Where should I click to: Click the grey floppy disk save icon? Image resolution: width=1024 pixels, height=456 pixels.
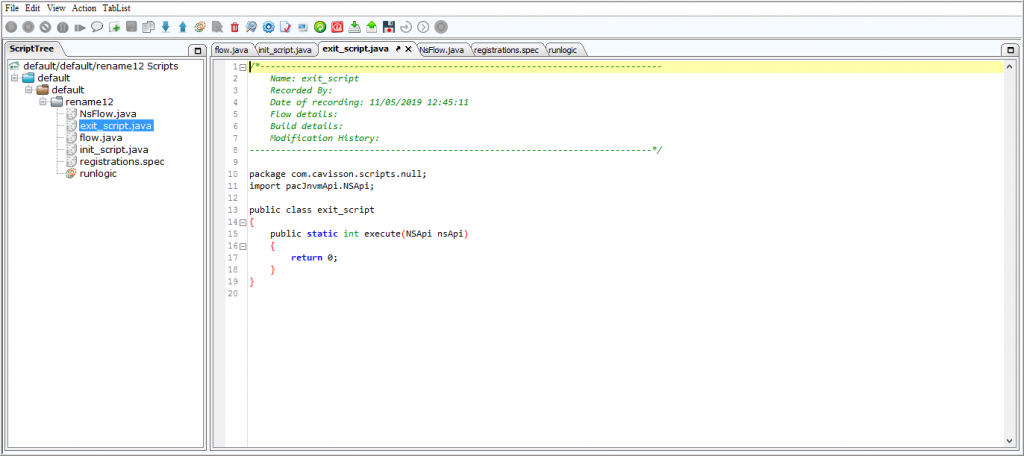(x=131, y=27)
